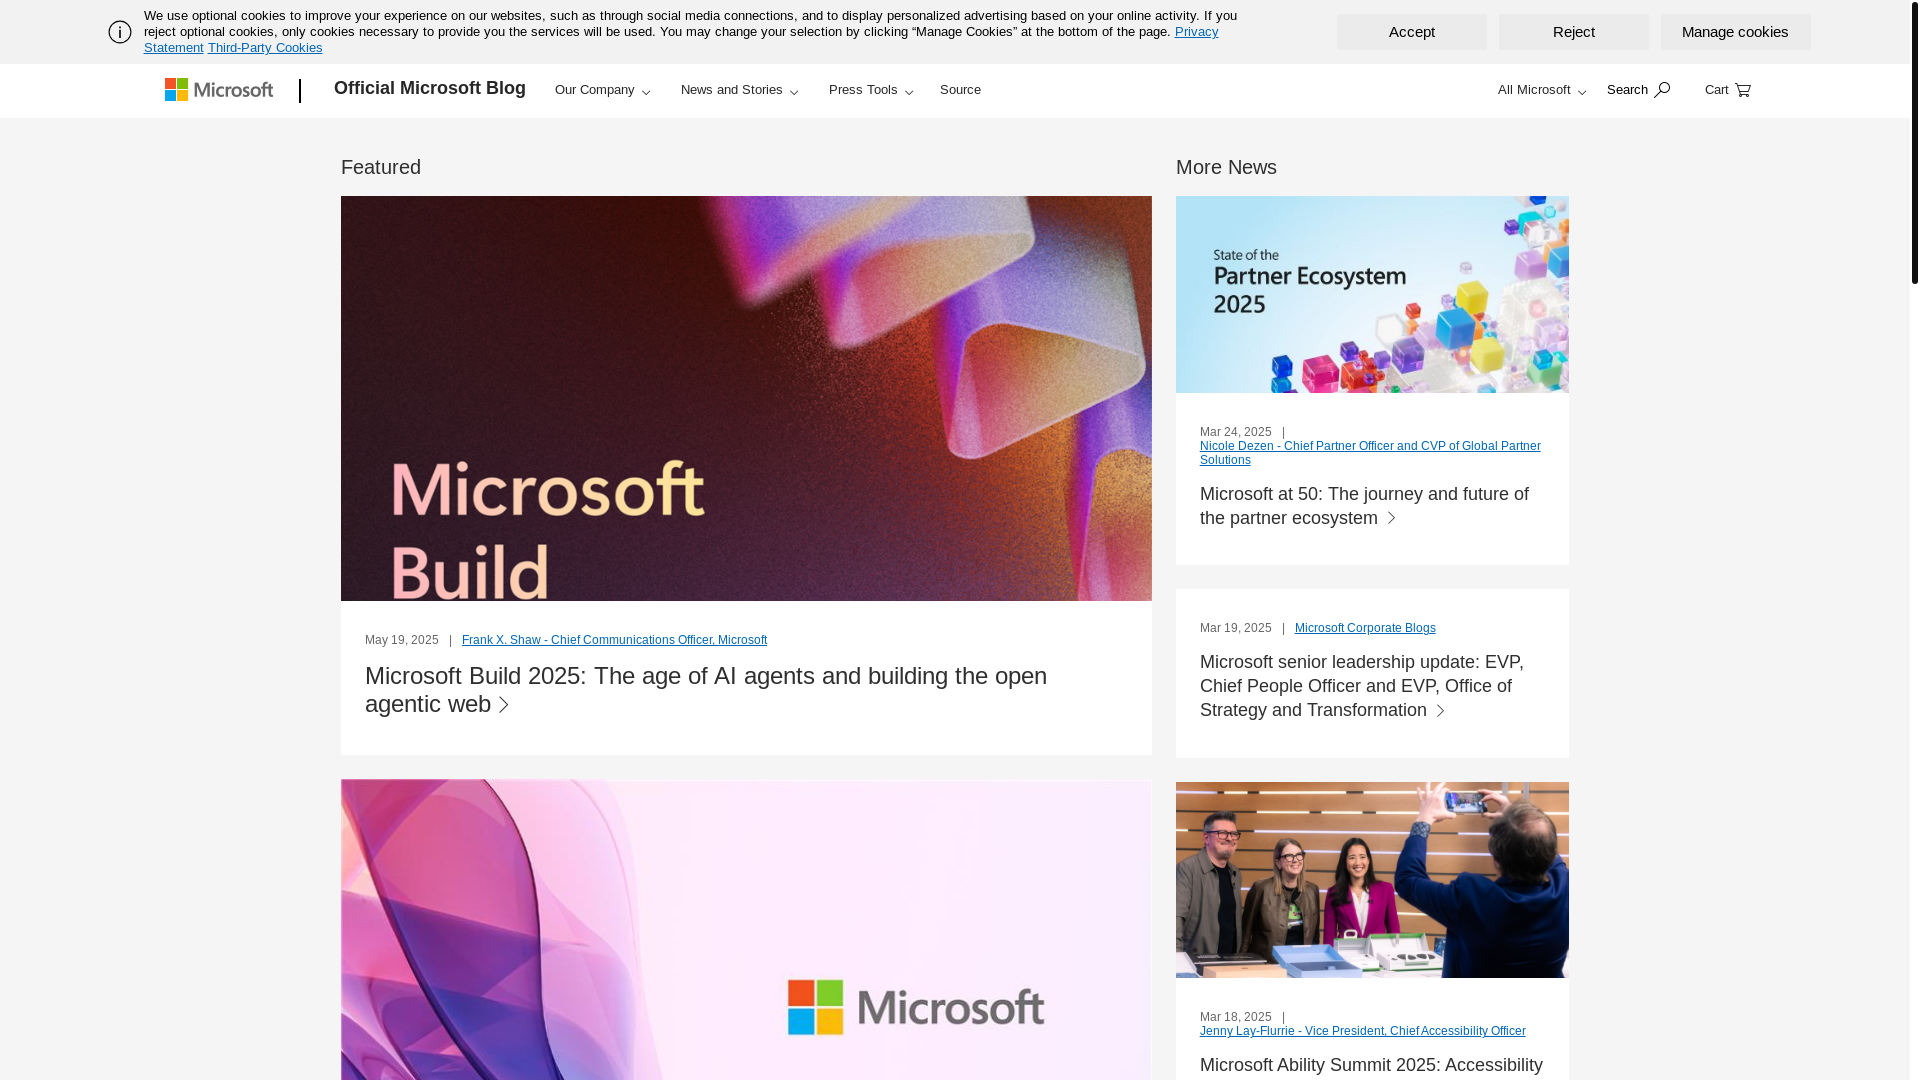Viewport: 1920px width, 1080px height.
Task: Click the Mar 18, 2025 date
Action: tap(1236, 1017)
